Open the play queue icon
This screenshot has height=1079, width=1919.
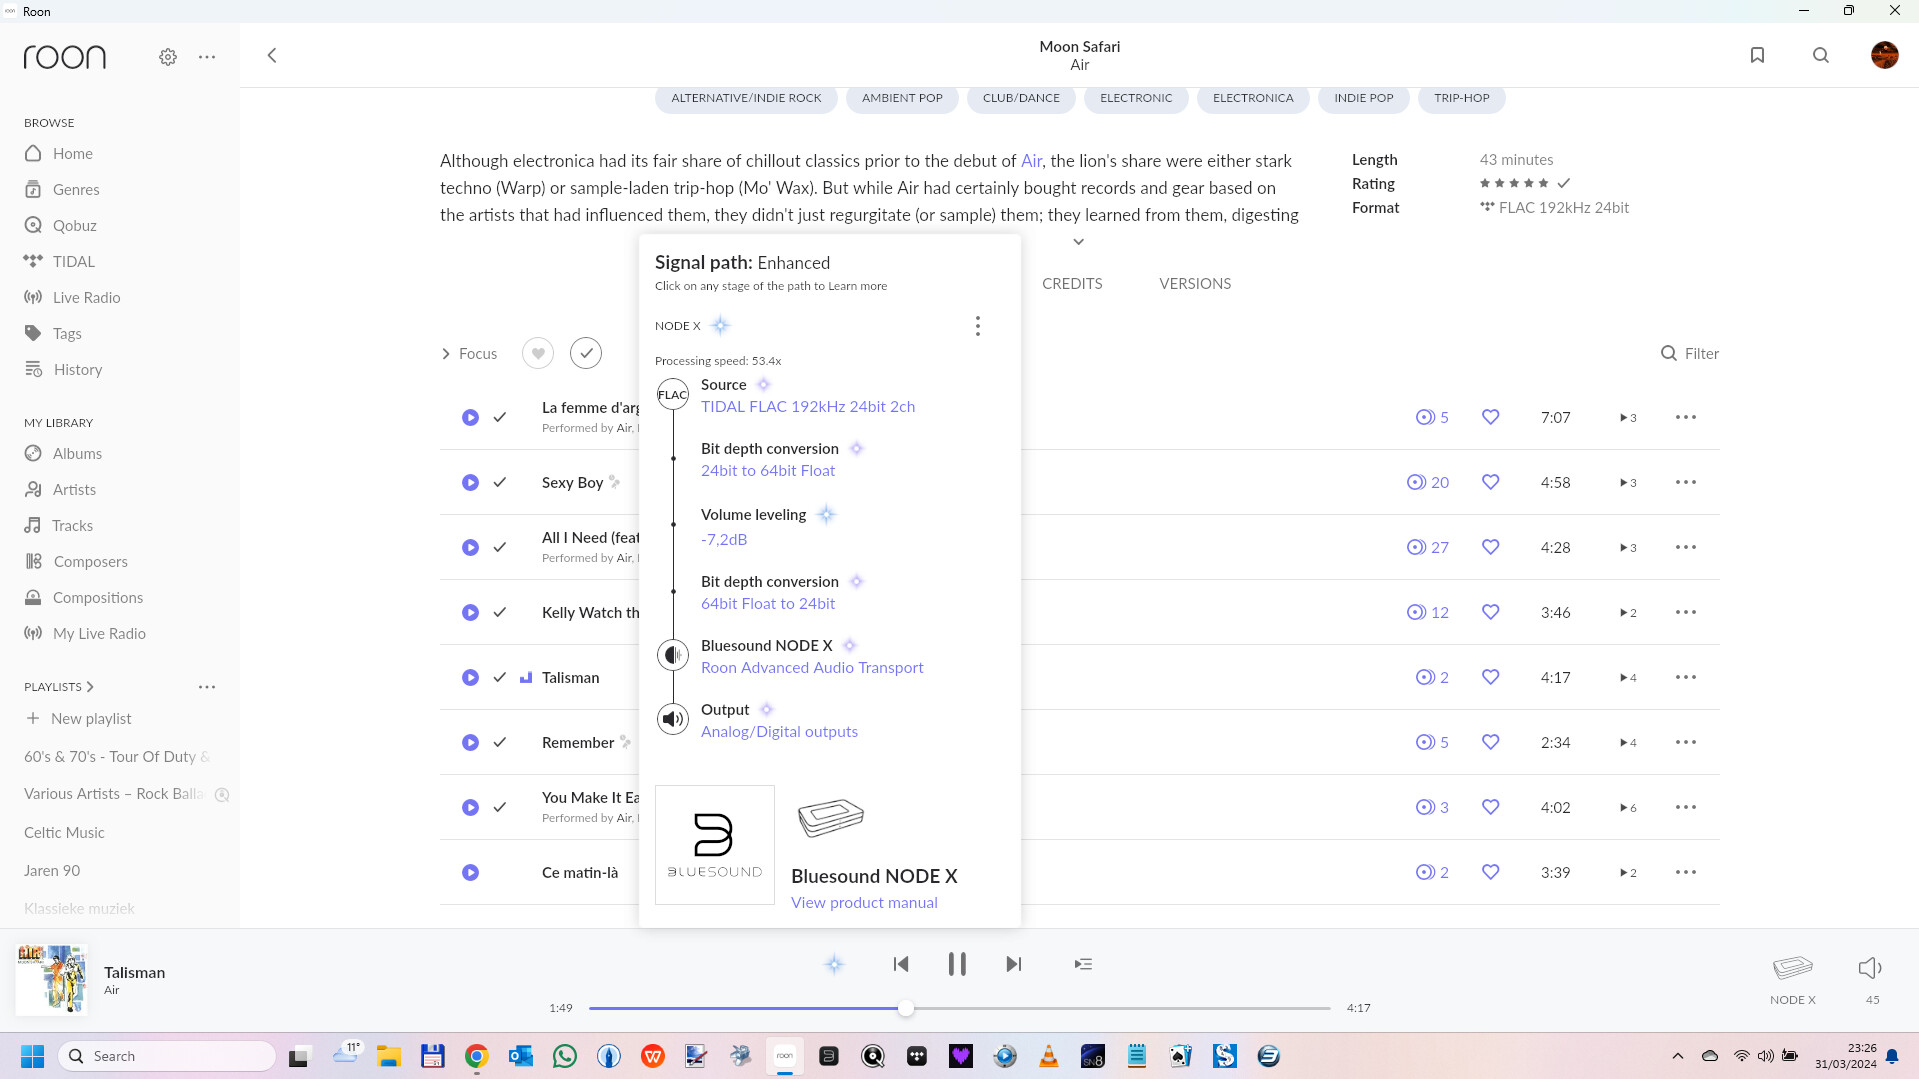[x=1083, y=964]
